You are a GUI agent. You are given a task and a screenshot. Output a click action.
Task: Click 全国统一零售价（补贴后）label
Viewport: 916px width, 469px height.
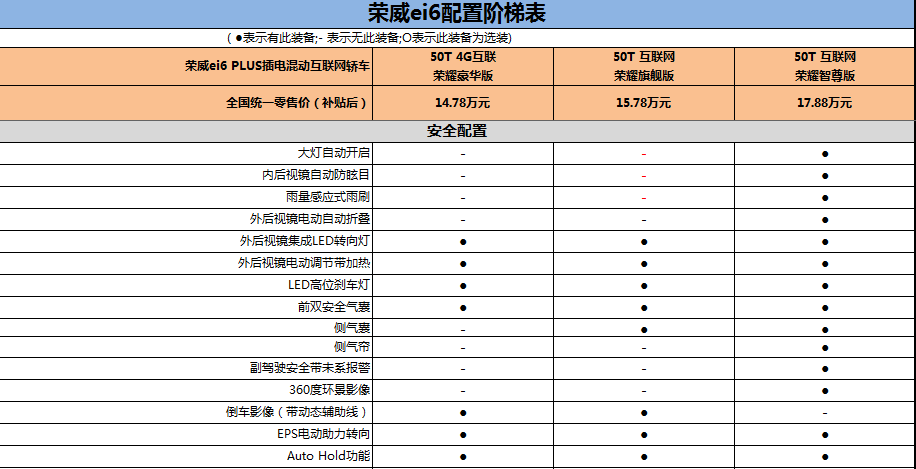pos(298,103)
